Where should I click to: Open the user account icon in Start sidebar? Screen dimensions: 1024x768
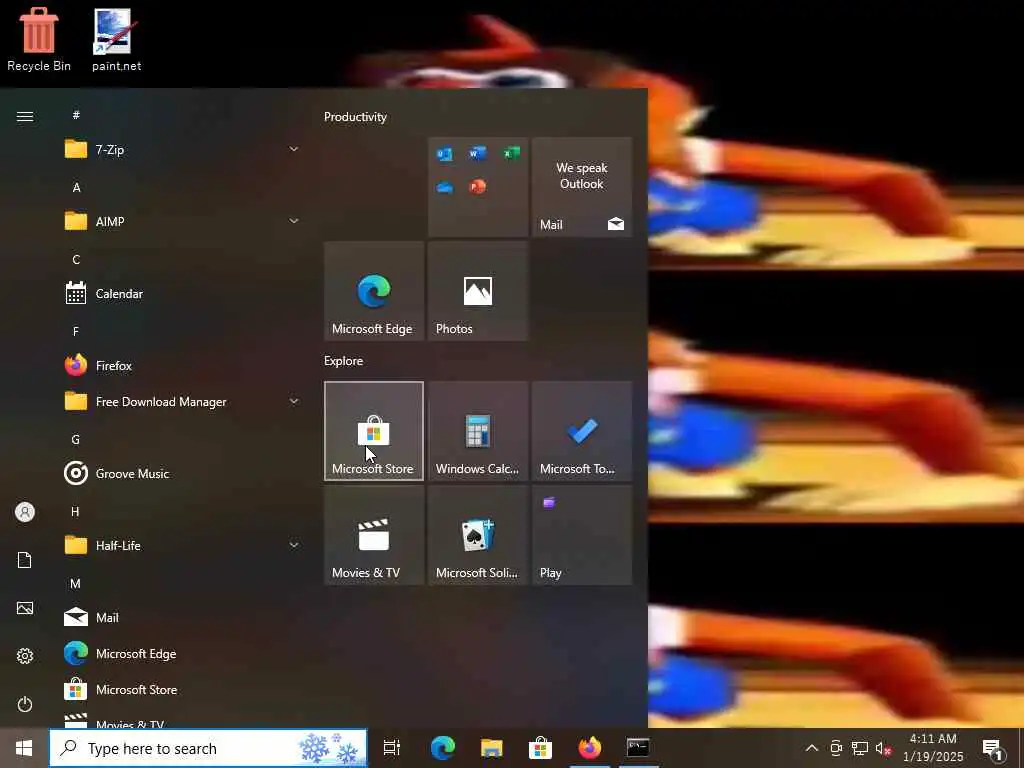point(25,512)
